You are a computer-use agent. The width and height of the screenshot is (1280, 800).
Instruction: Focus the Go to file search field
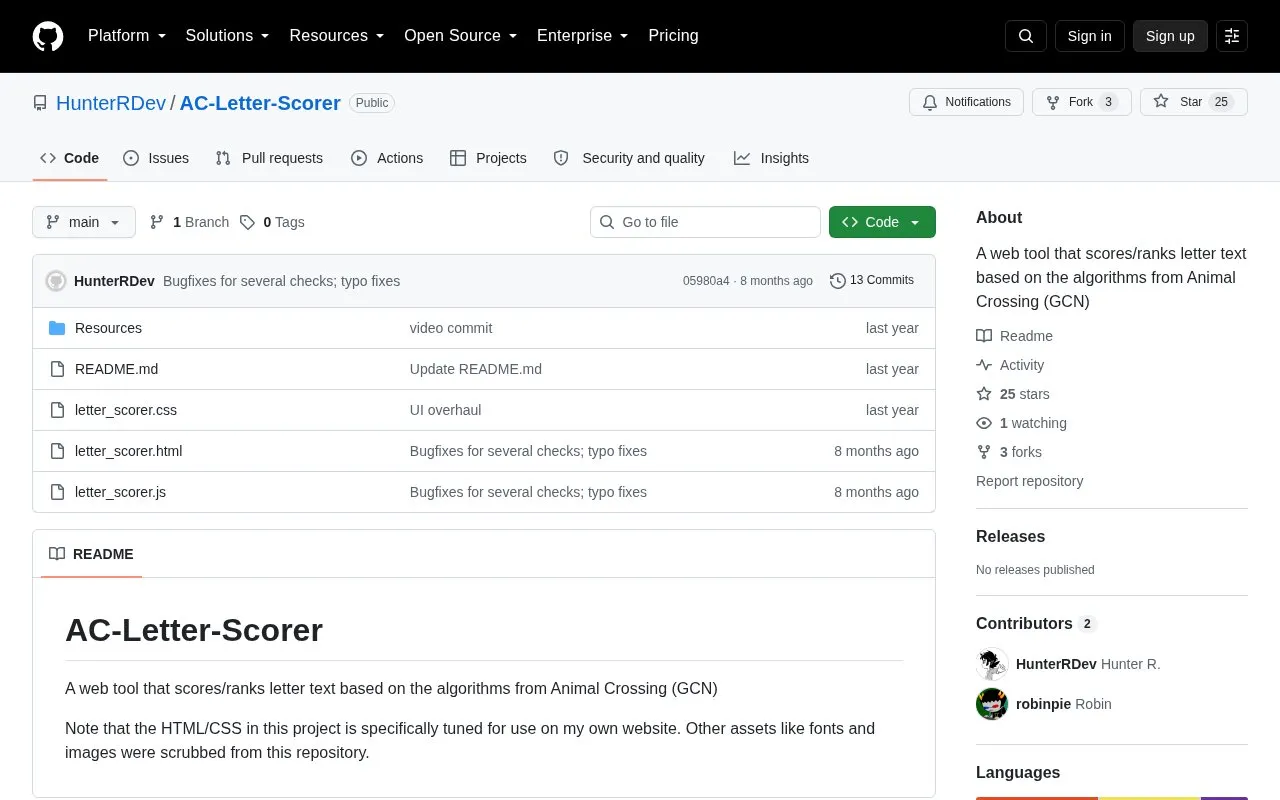click(x=705, y=222)
